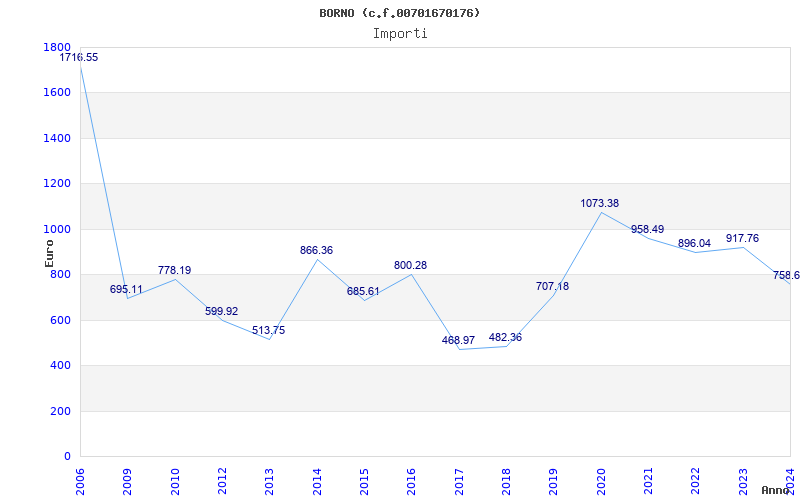Viewport: 800px width, 500px height.
Task: Select the 695.11 data label
Action: [127, 290]
